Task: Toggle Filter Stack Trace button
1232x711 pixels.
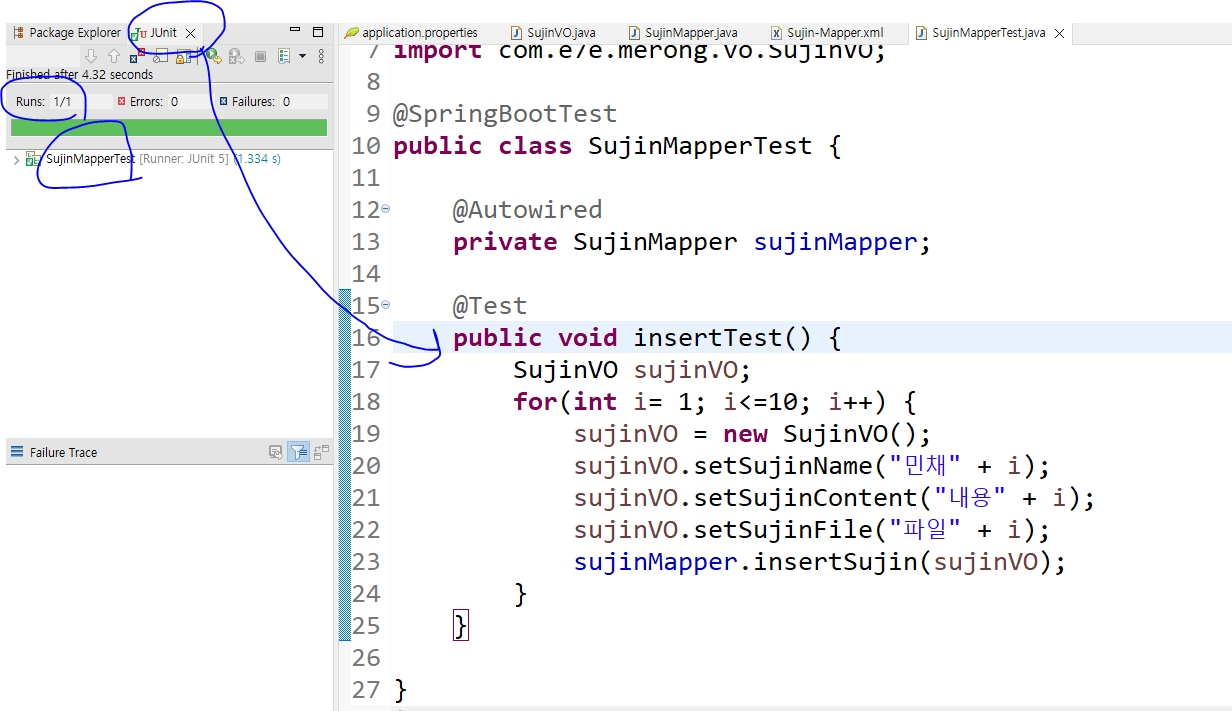Action: pos(298,452)
